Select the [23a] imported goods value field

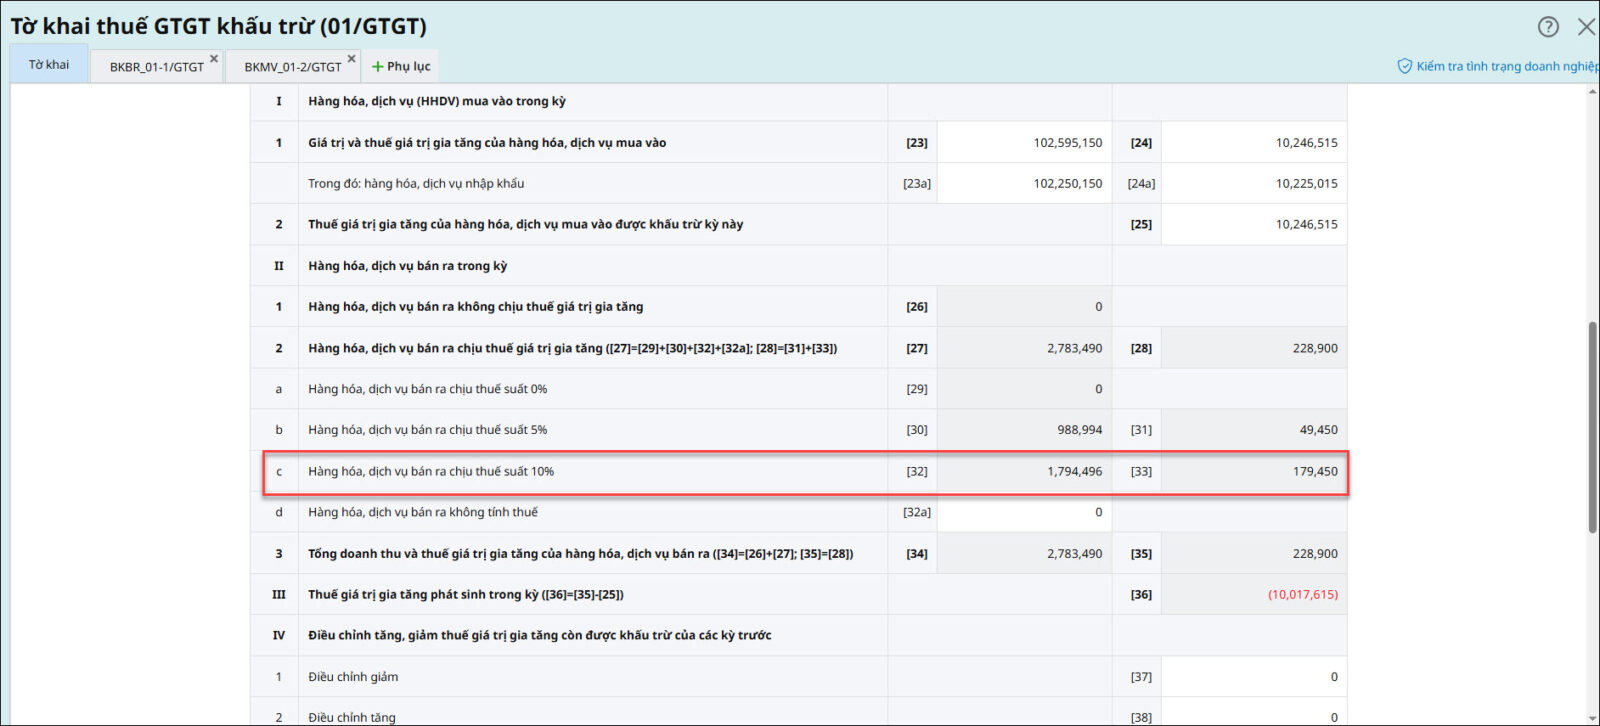click(1024, 184)
